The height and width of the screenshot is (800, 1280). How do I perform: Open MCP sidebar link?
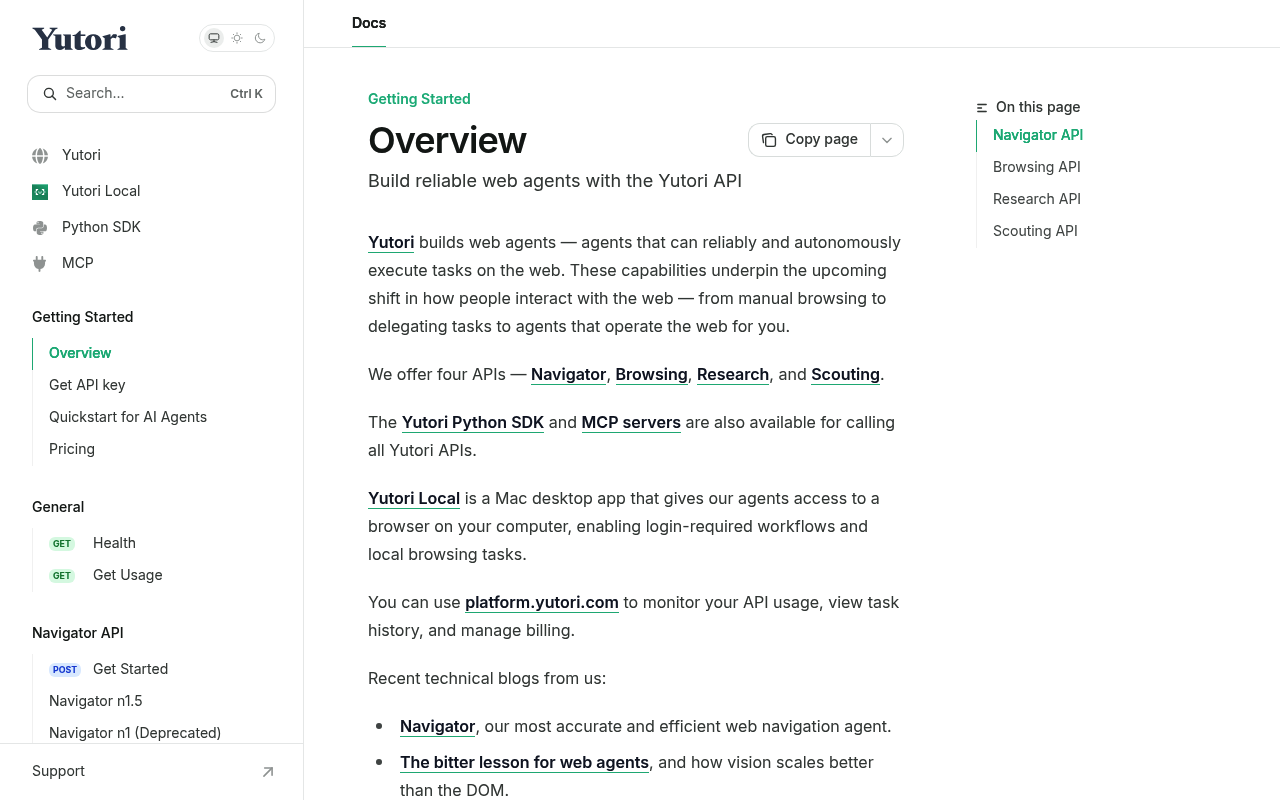tap(78, 263)
